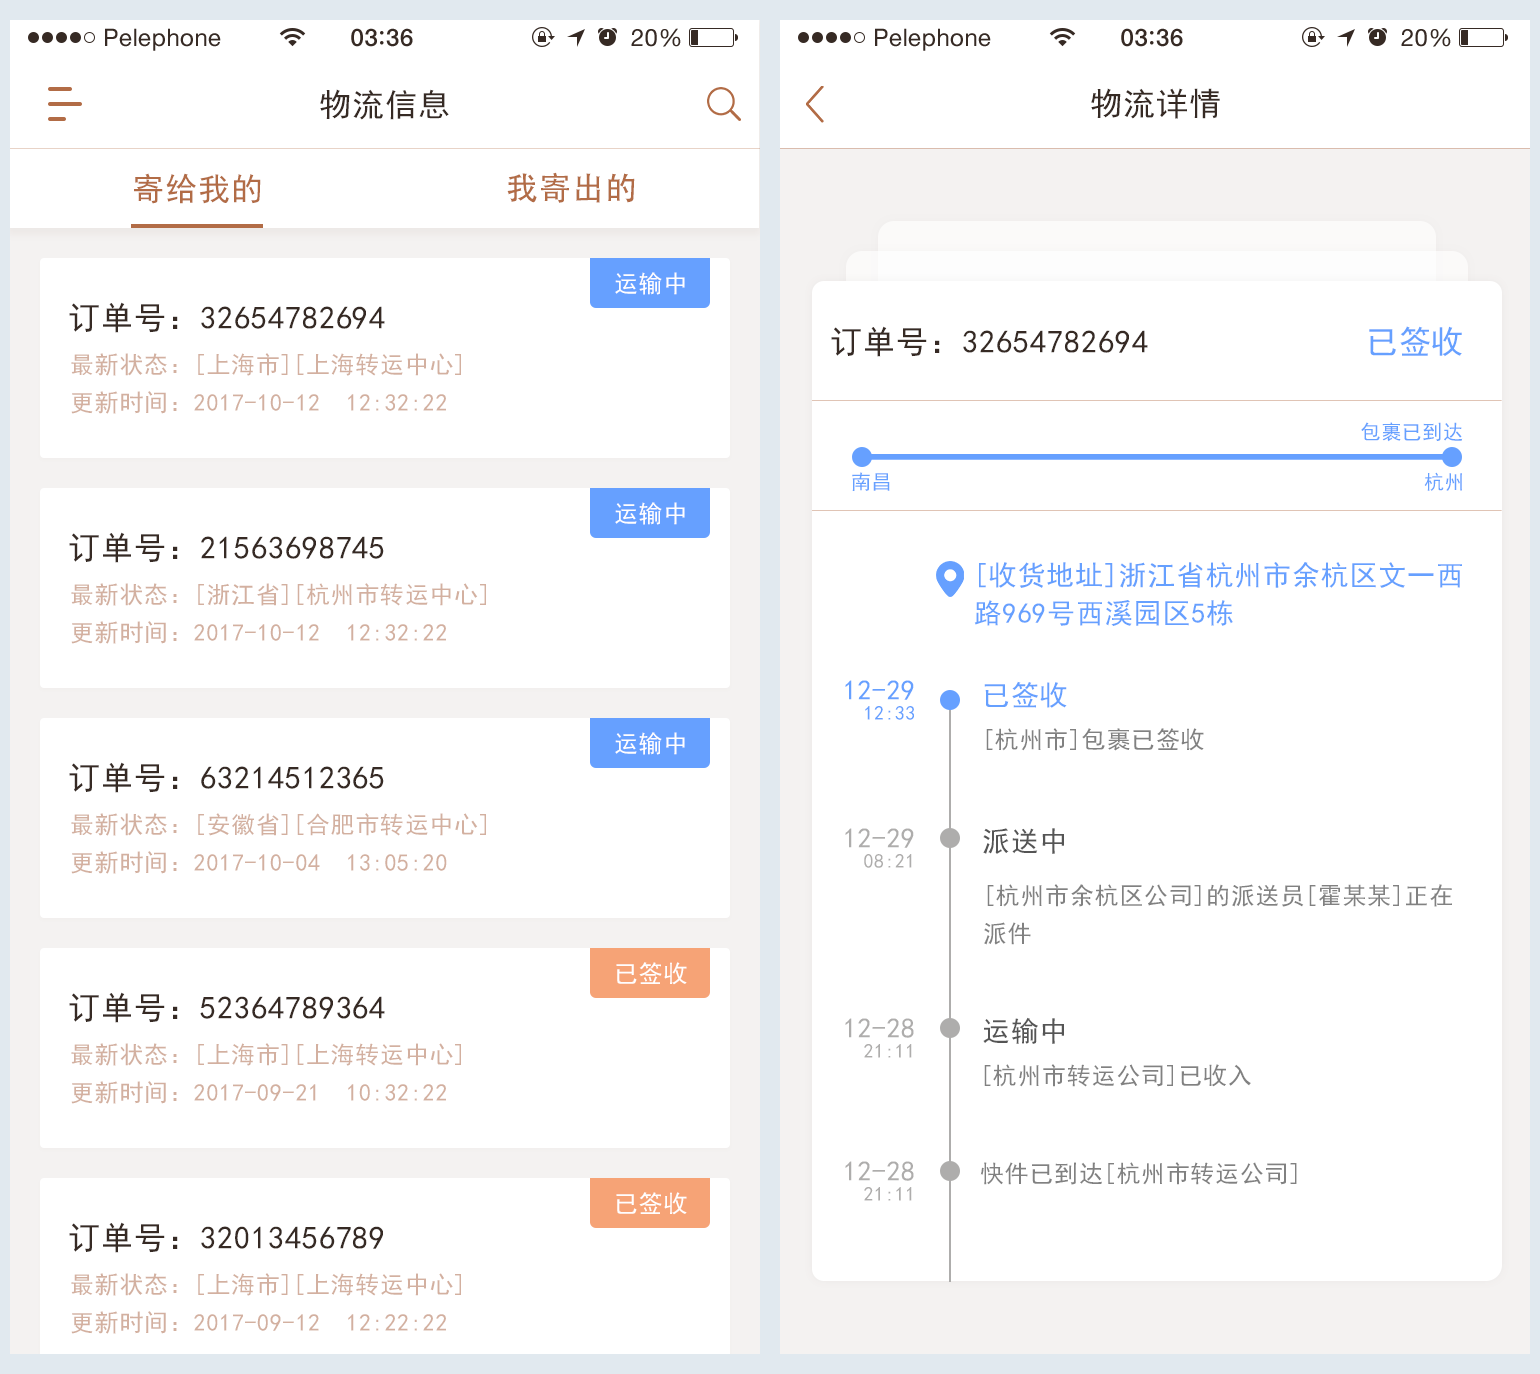Tap the blue 已签收 timeline dot
Viewport: 1540px width, 1374px height.
pyautogui.click(x=949, y=700)
